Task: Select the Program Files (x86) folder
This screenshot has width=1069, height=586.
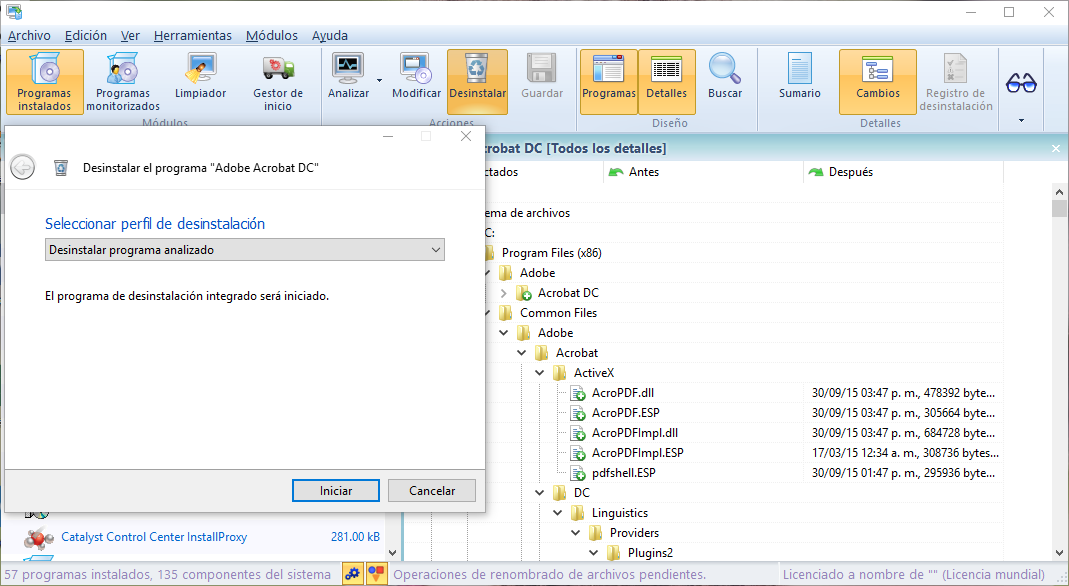Action: [x=552, y=253]
